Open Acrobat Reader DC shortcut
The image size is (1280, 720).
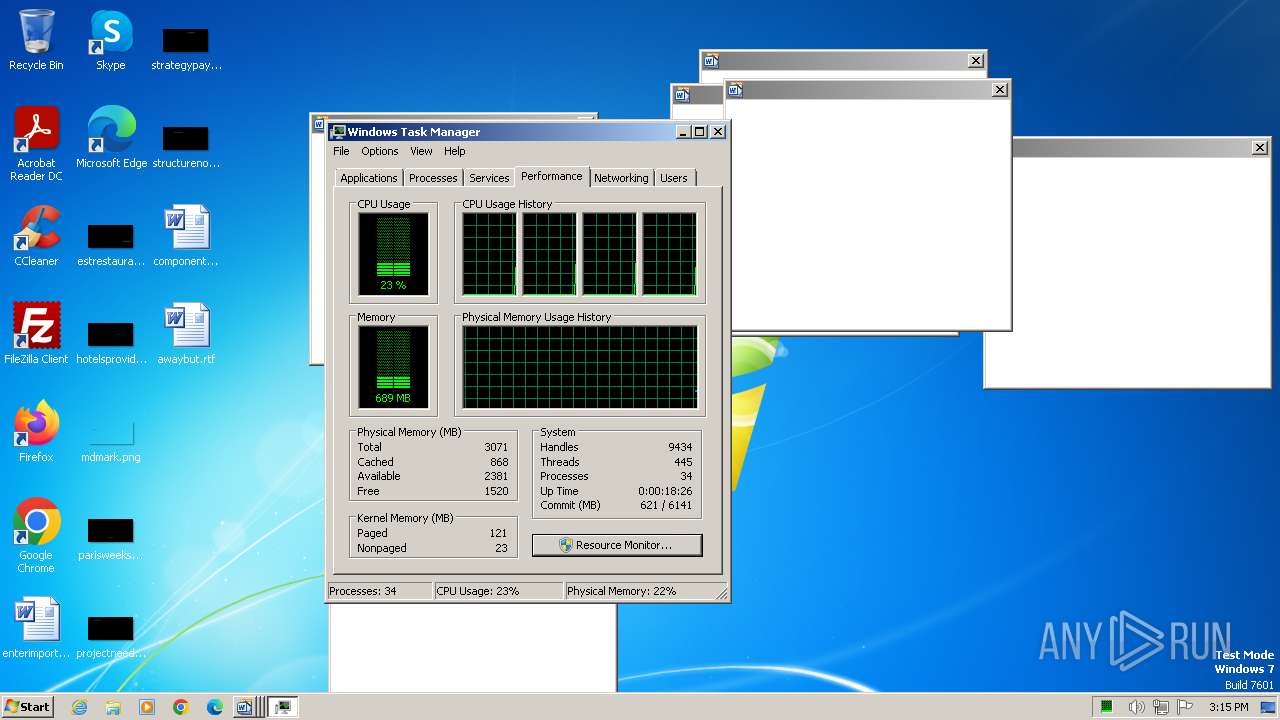pos(36,144)
